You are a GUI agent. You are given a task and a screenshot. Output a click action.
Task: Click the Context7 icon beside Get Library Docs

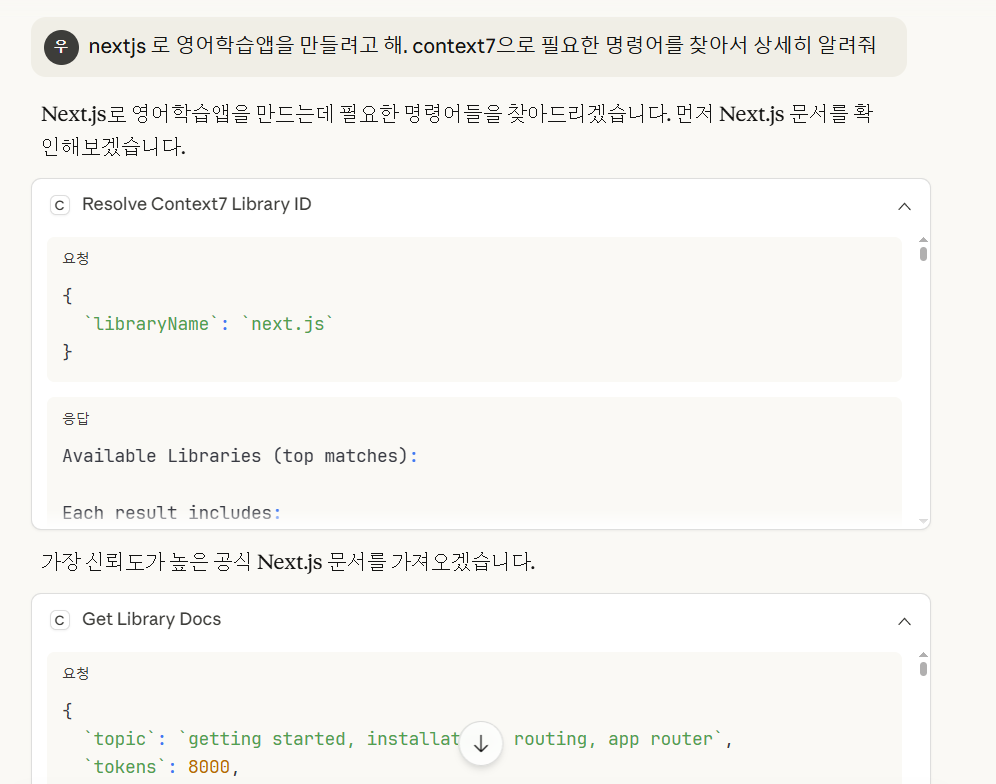coord(60,620)
